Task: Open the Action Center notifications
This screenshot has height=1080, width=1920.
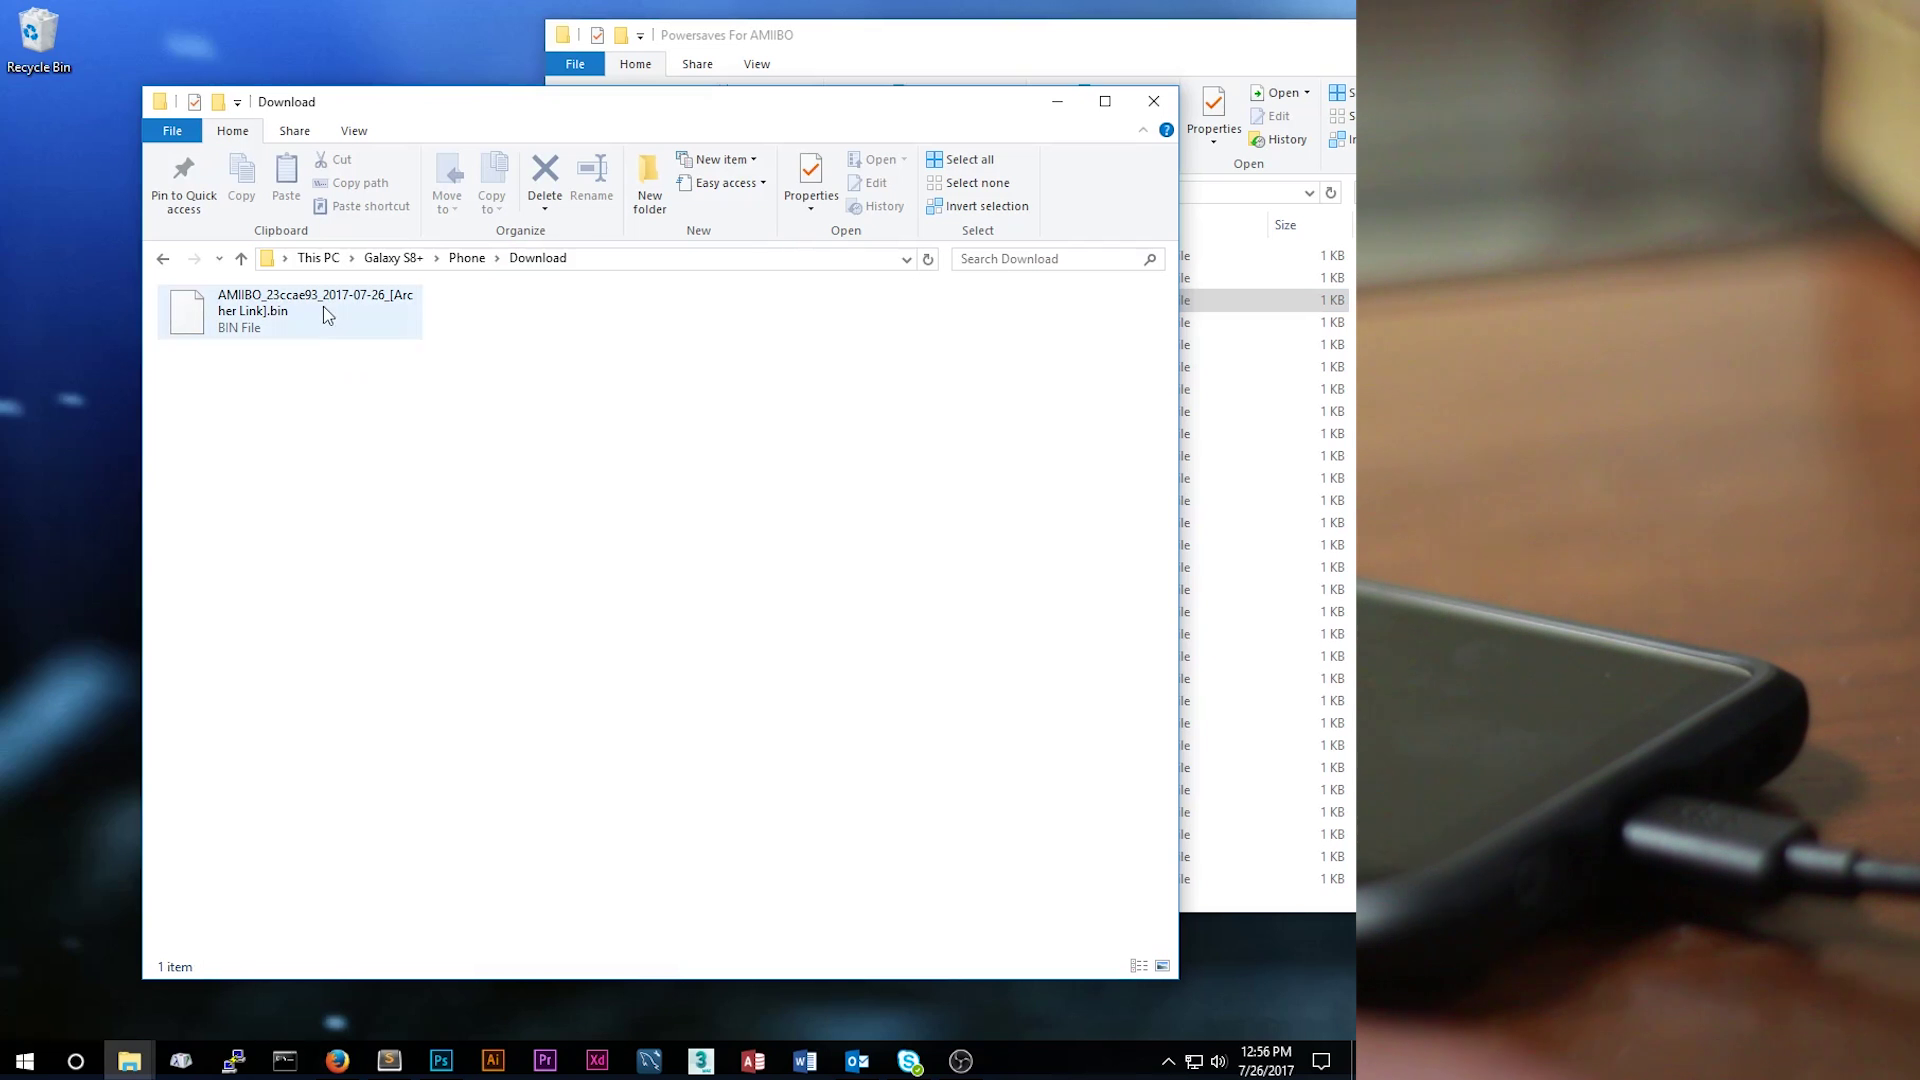Action: point(1321,1061)
